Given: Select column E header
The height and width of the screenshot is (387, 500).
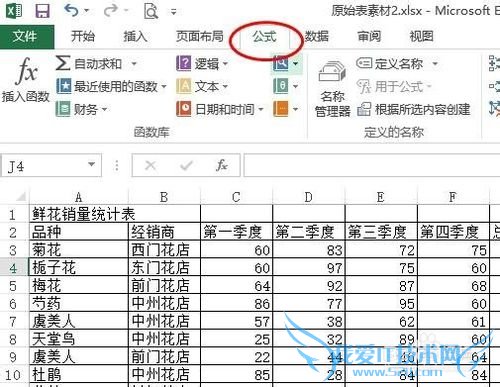Looking at the screenshot, I should pos(381,197).
